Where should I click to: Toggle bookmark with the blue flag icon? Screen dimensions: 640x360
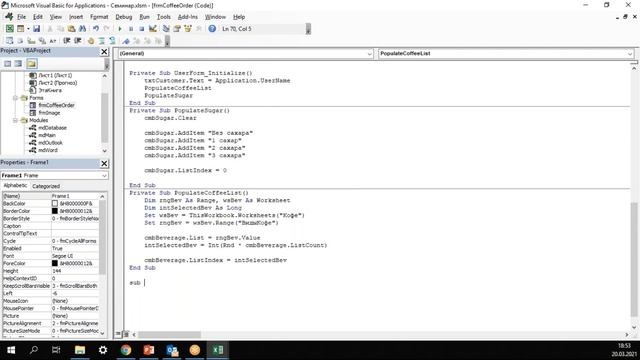pyautogui.click(x=126, y=40)
